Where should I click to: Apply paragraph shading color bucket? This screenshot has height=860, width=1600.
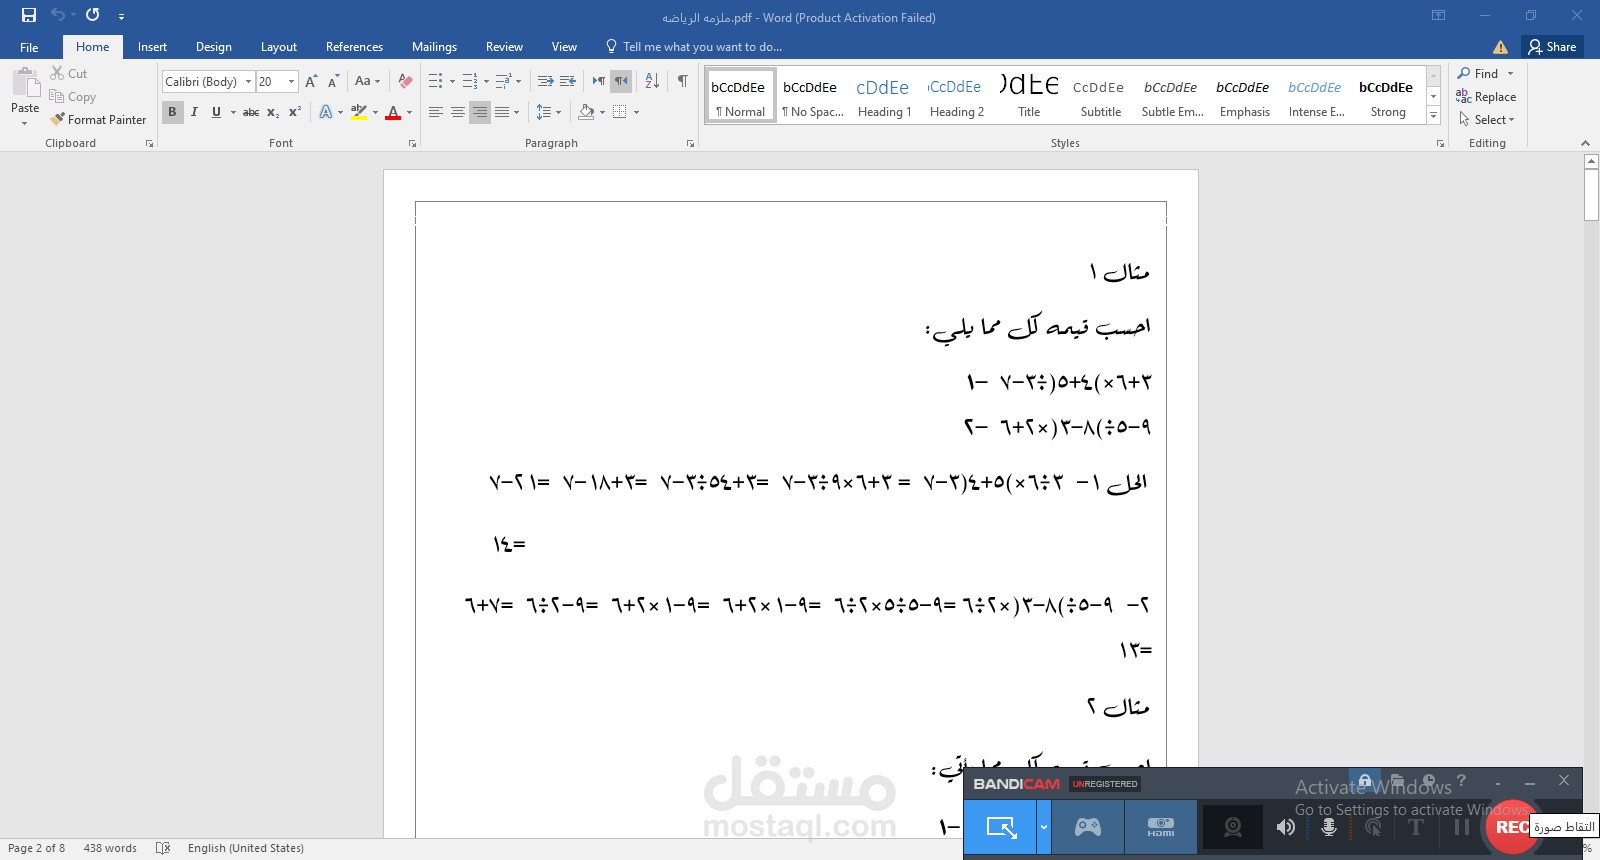(x=587, y=112)
